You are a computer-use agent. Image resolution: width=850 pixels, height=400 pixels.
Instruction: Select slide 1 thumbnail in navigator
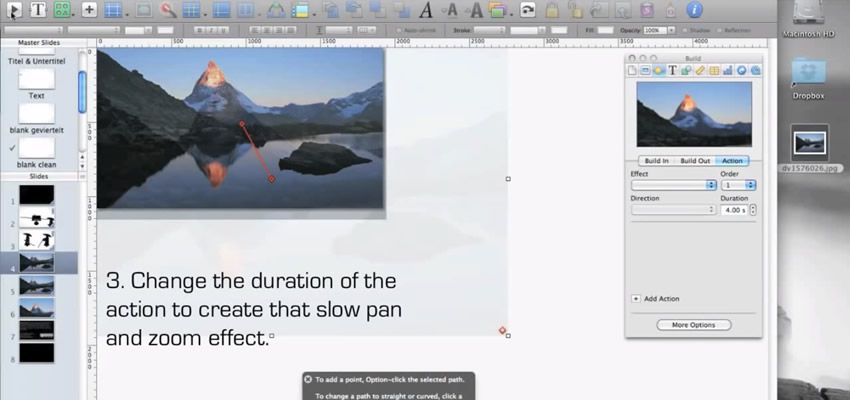tap(37, 195)
